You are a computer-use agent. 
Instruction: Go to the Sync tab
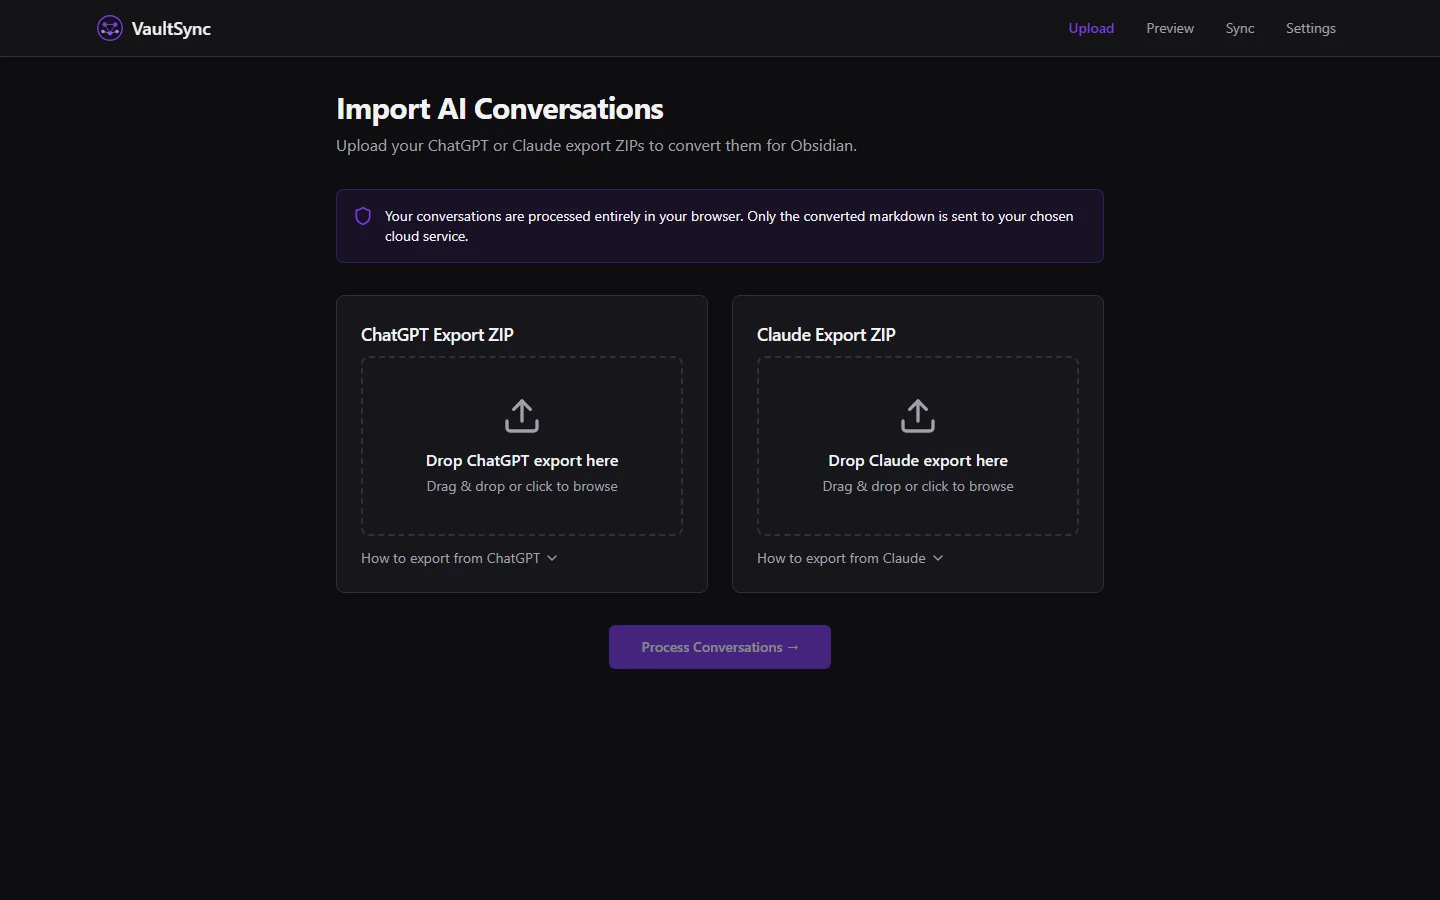pyautogui.click(x=1240, y=28)
